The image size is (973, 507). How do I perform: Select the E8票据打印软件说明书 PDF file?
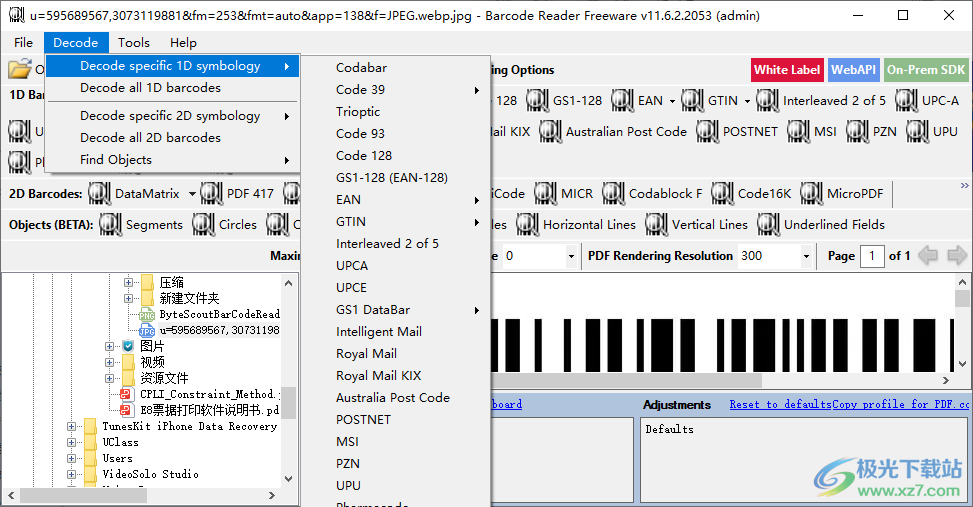pos(210,410)
